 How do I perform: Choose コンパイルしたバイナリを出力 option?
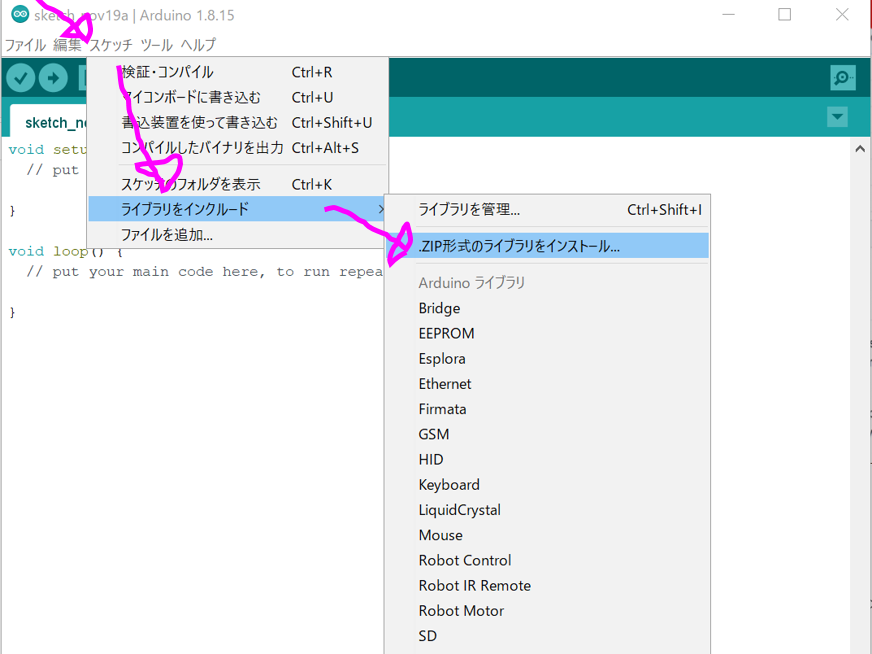pyautogui.click(x=202, y=148)
